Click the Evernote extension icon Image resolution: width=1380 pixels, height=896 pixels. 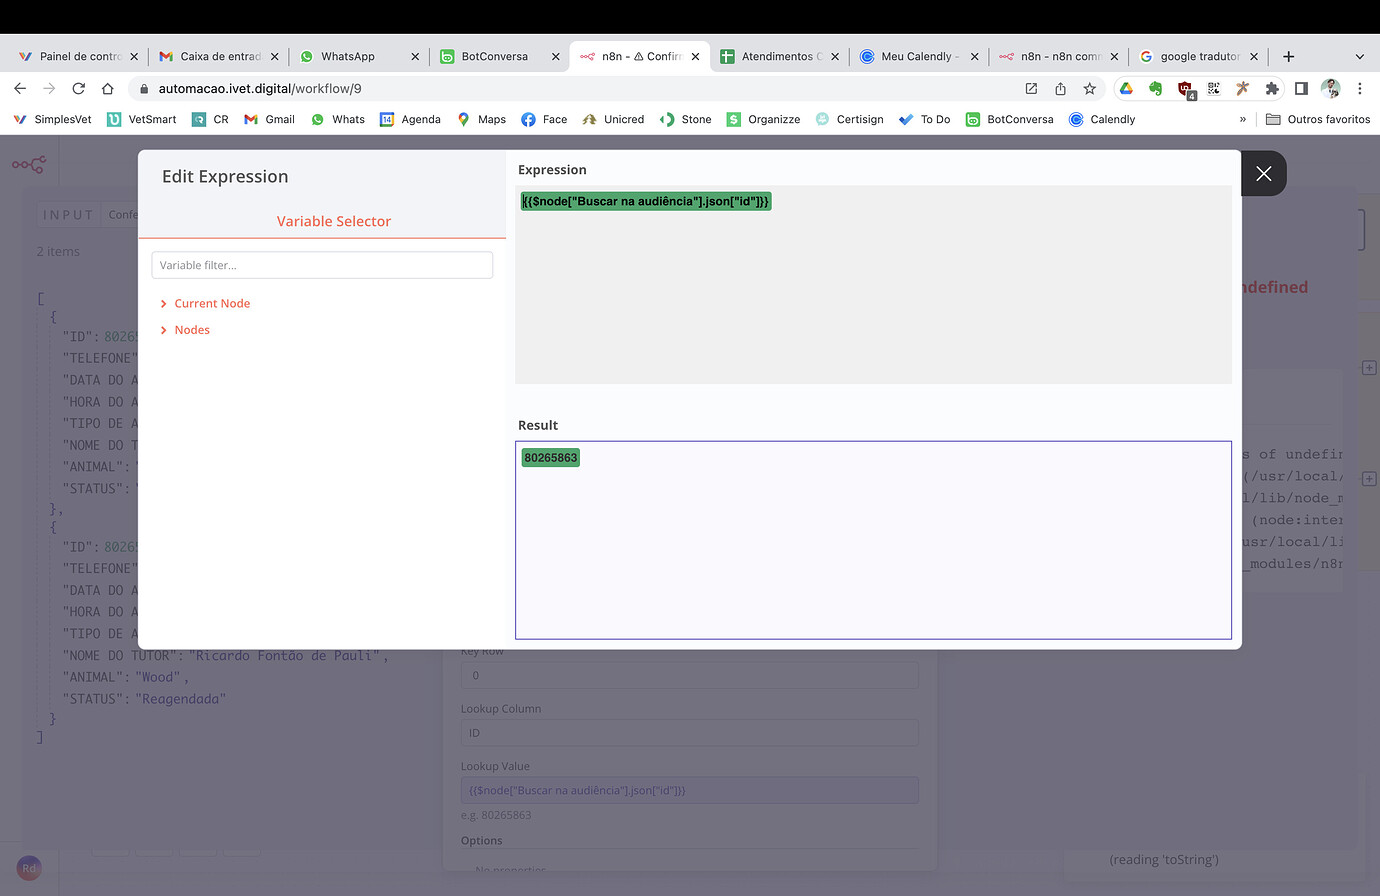(x=1156, y=88)
